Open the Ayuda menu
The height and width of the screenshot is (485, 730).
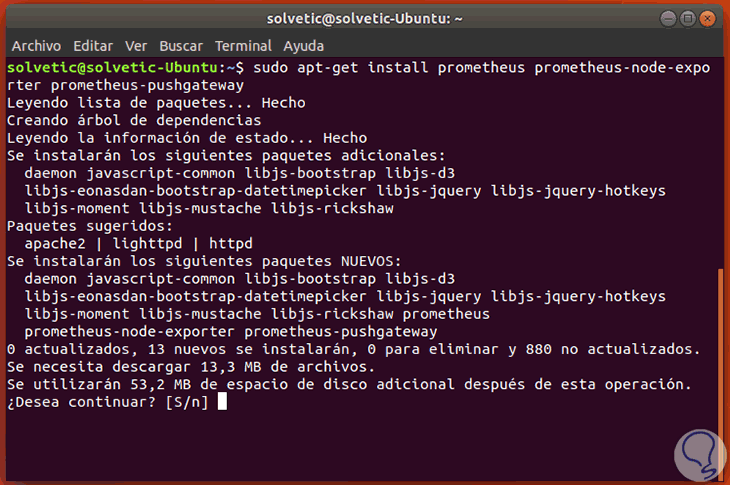pos(304,46)
